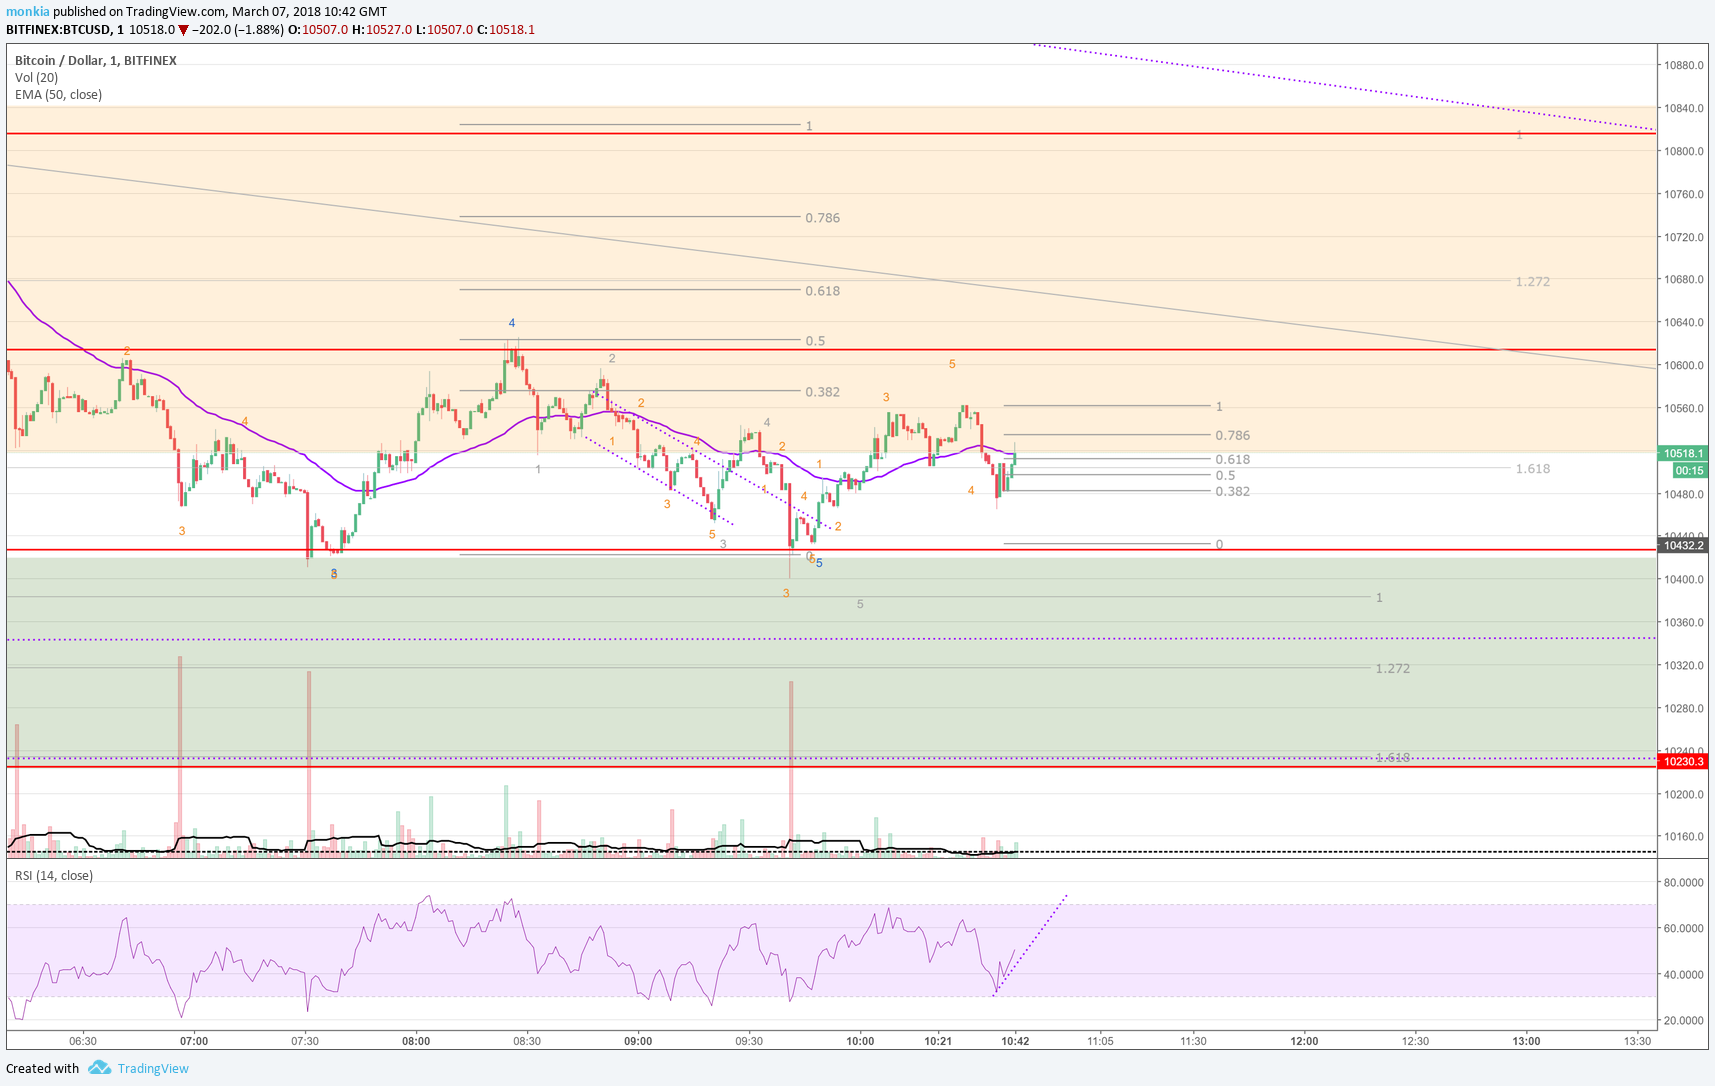Click the 12:00 time axis label
This screenshot has height=1086, width=1715.
pos(1304,1041)
